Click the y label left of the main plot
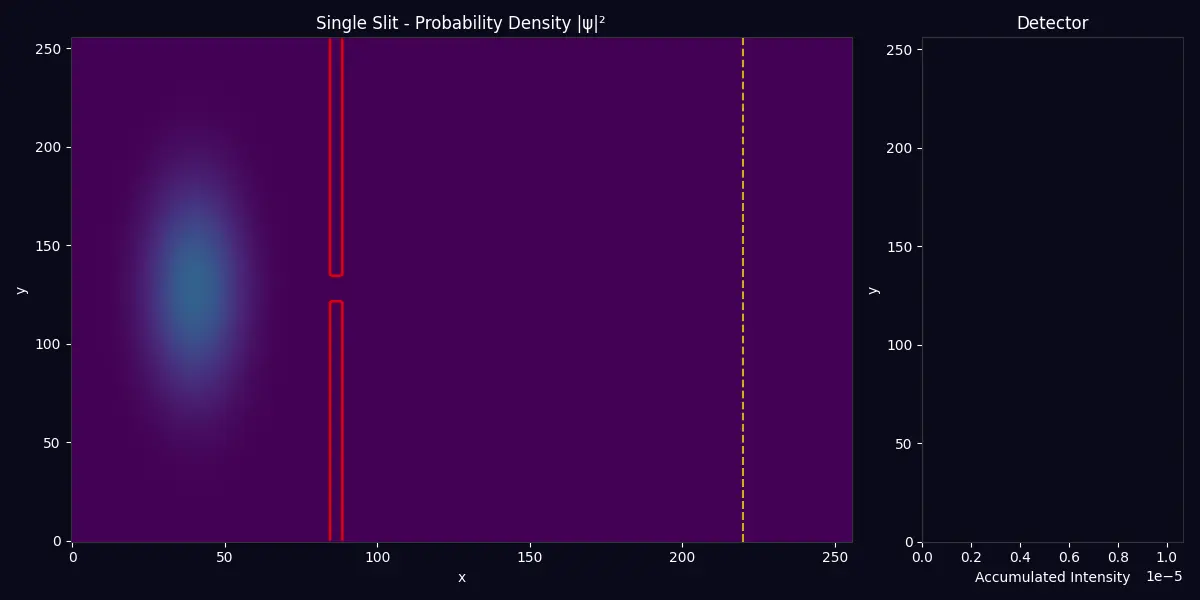 (21, 290)
